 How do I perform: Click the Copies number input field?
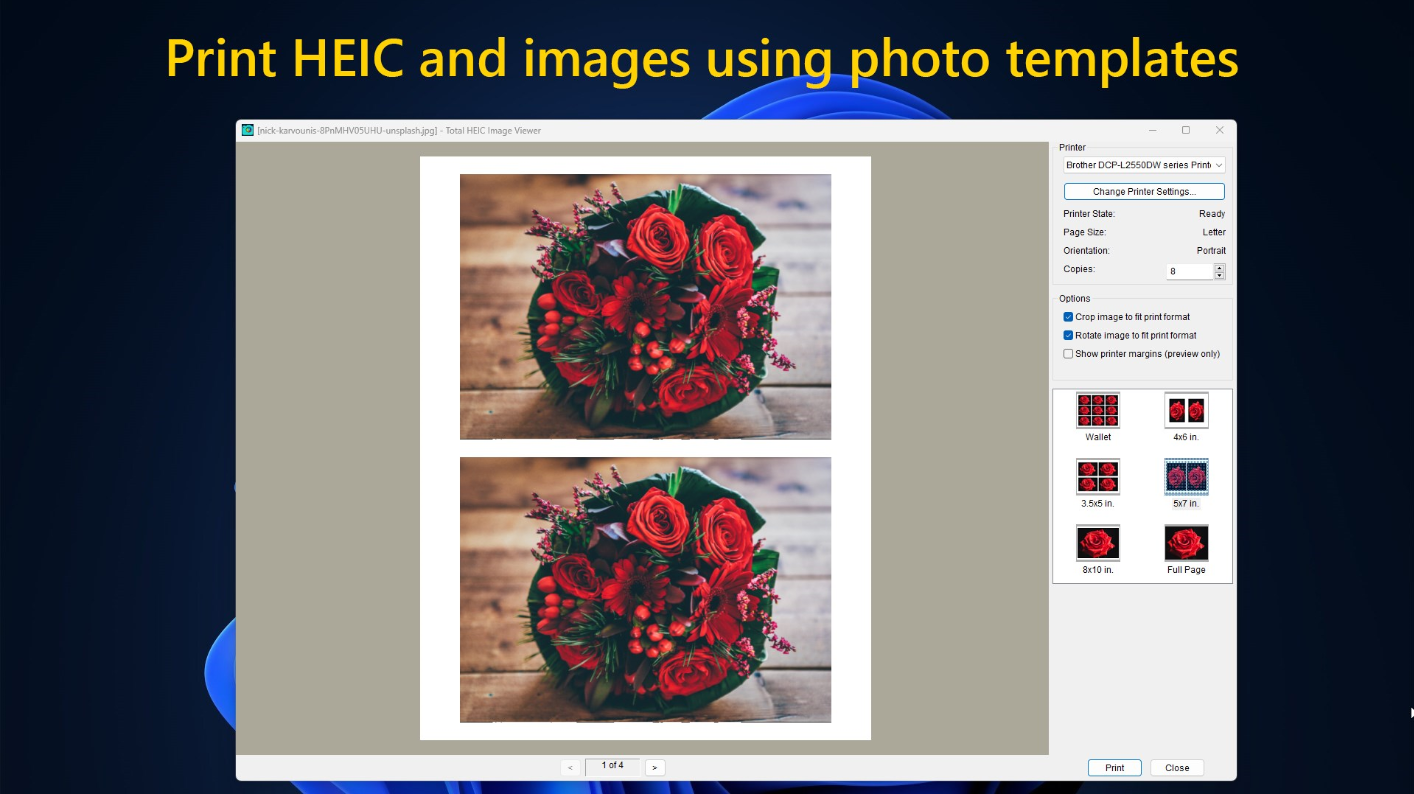tap(1188, 271)
